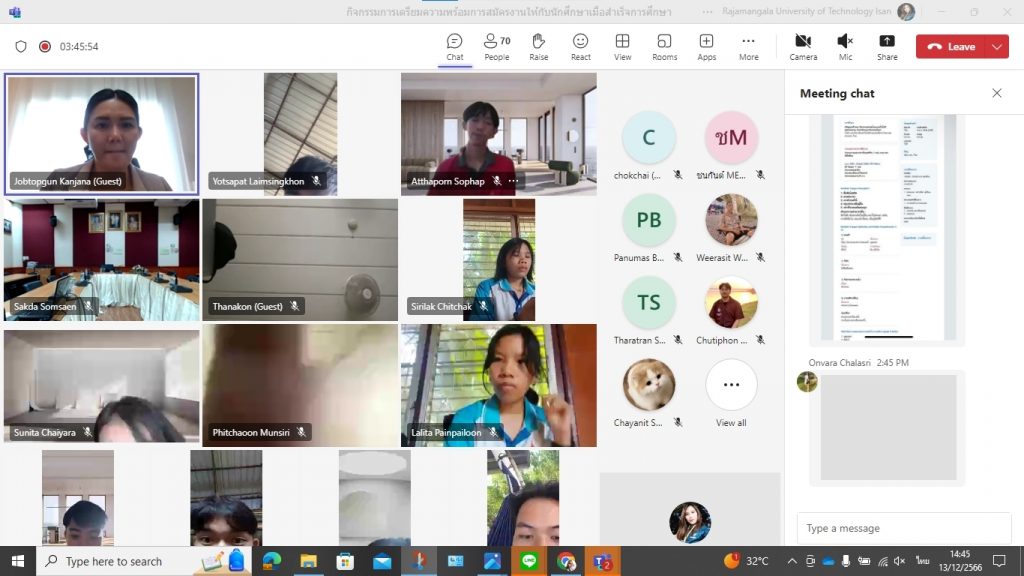Click the recording indicator button
The width and height of the screenshot is (1024, 576).
point(45,46)
